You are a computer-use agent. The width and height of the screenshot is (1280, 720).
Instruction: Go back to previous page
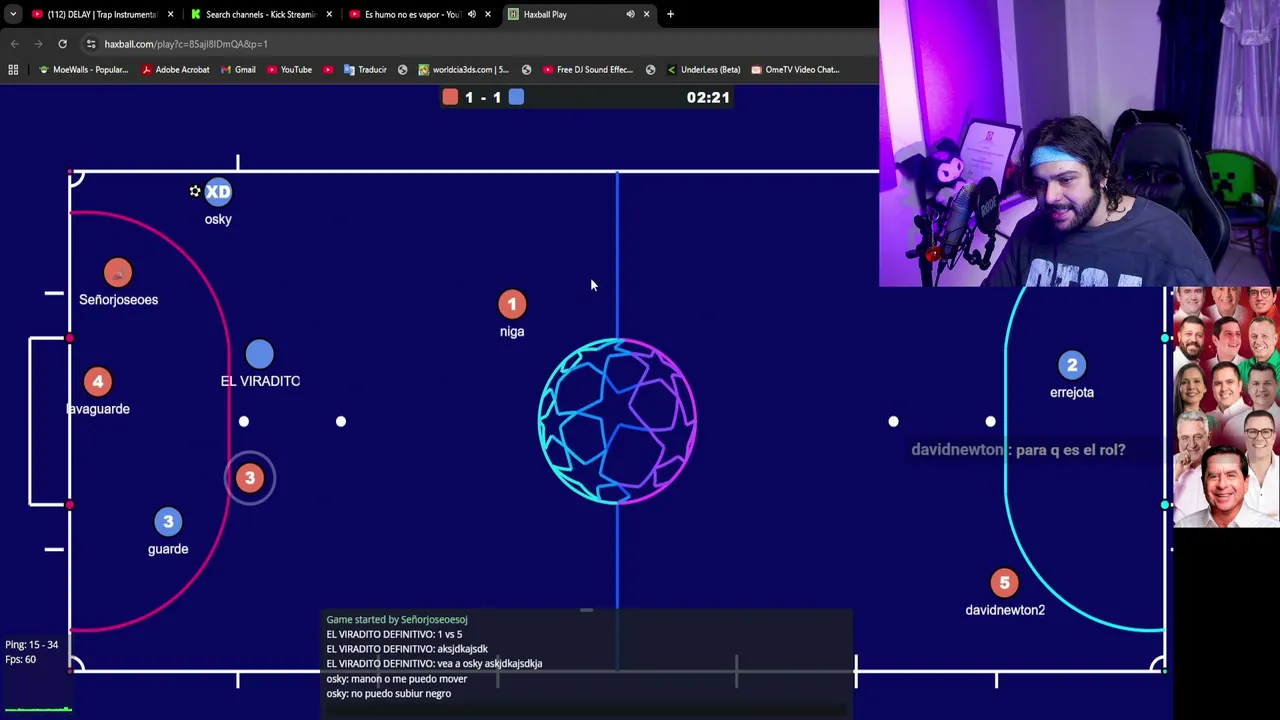tap(14, 44)
